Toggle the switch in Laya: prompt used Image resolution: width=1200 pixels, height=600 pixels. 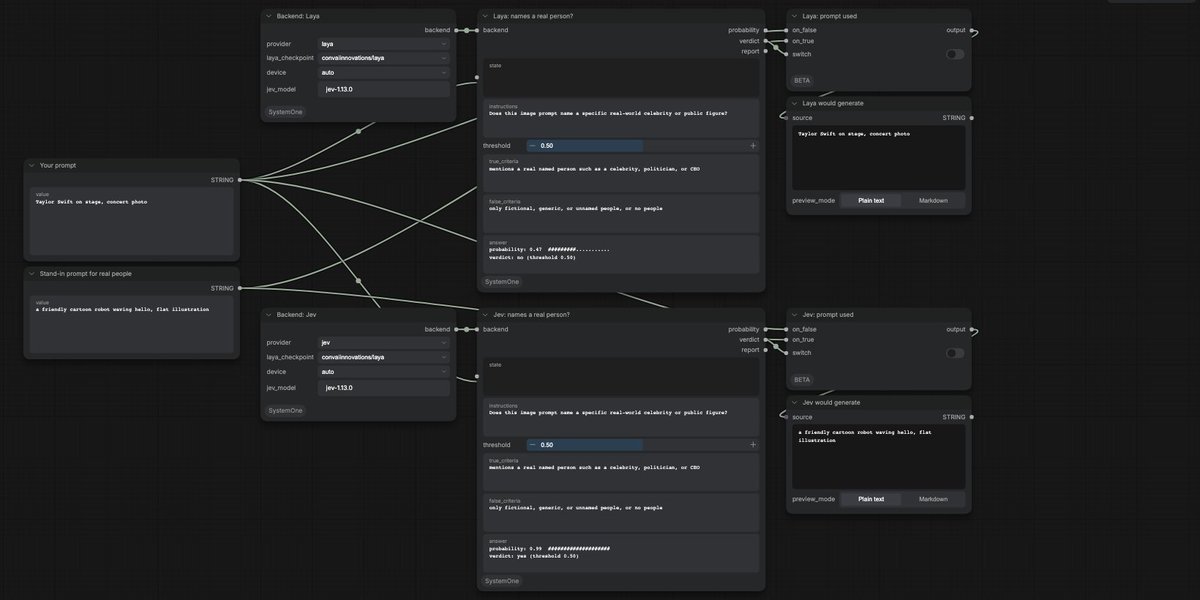955,54
